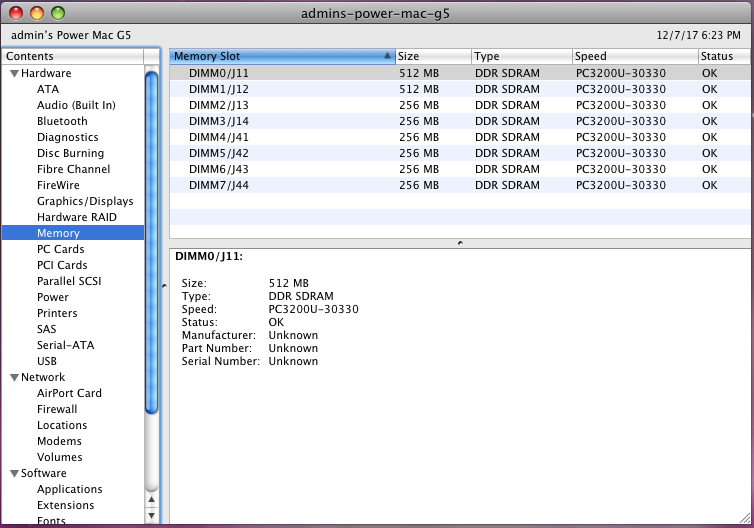Click admin's Power Mac G5 label

[71, 35]
